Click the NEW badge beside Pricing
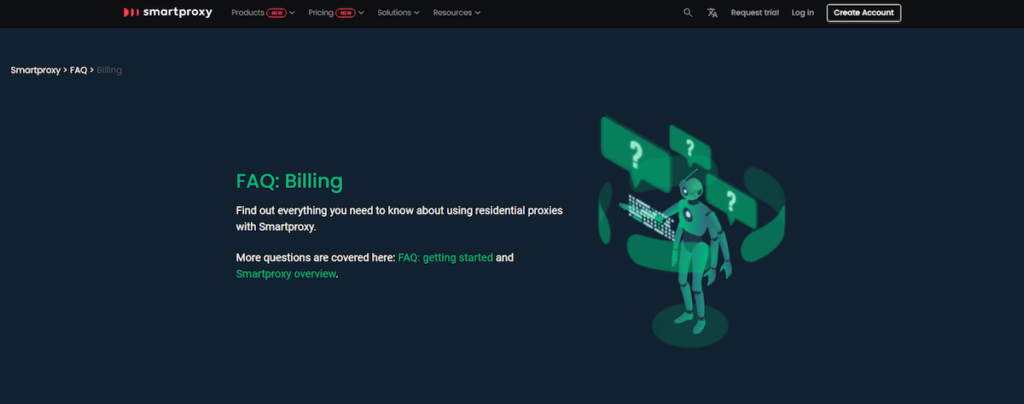The image size is (1024, 404). pos(345,13)
